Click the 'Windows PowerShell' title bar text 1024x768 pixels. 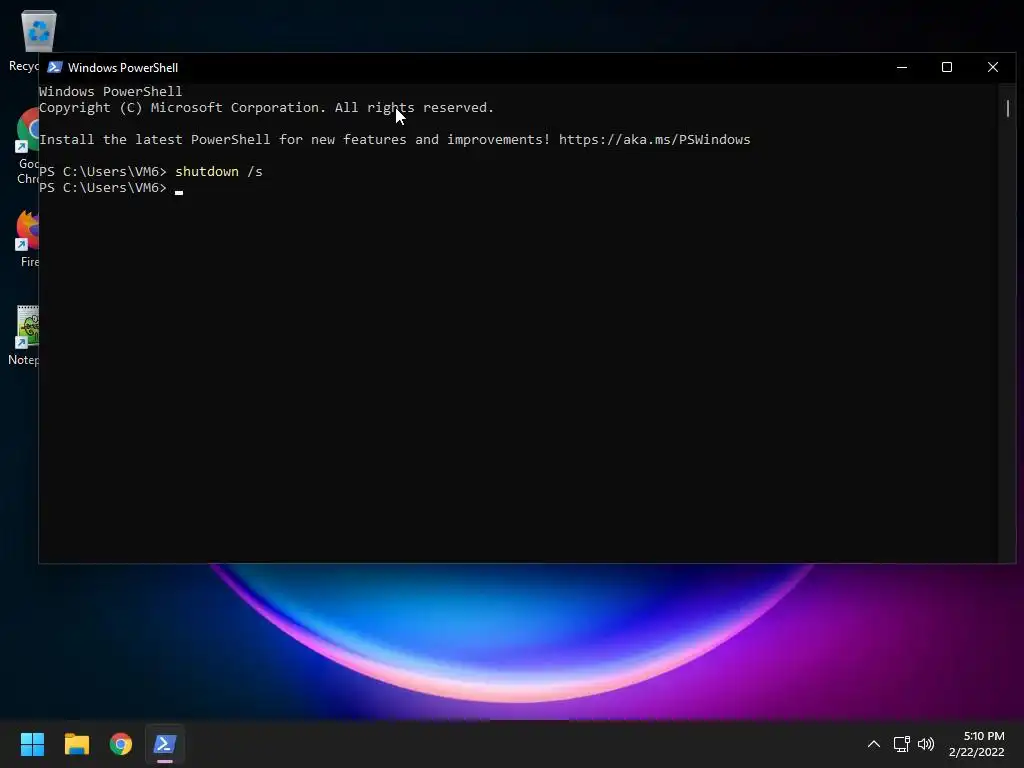(x=123, y=68)
